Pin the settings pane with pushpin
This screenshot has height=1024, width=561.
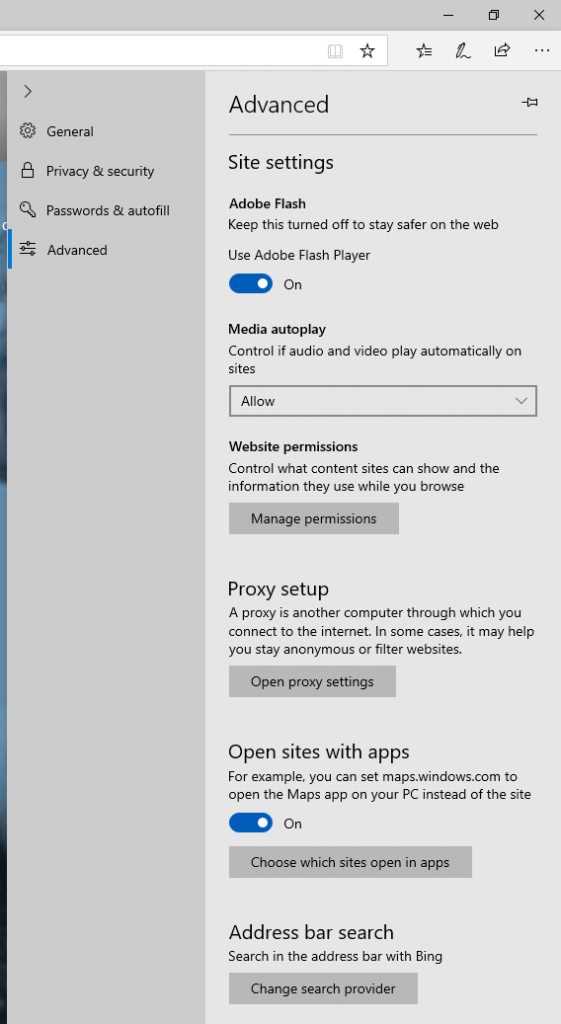[x=530, y=103]
